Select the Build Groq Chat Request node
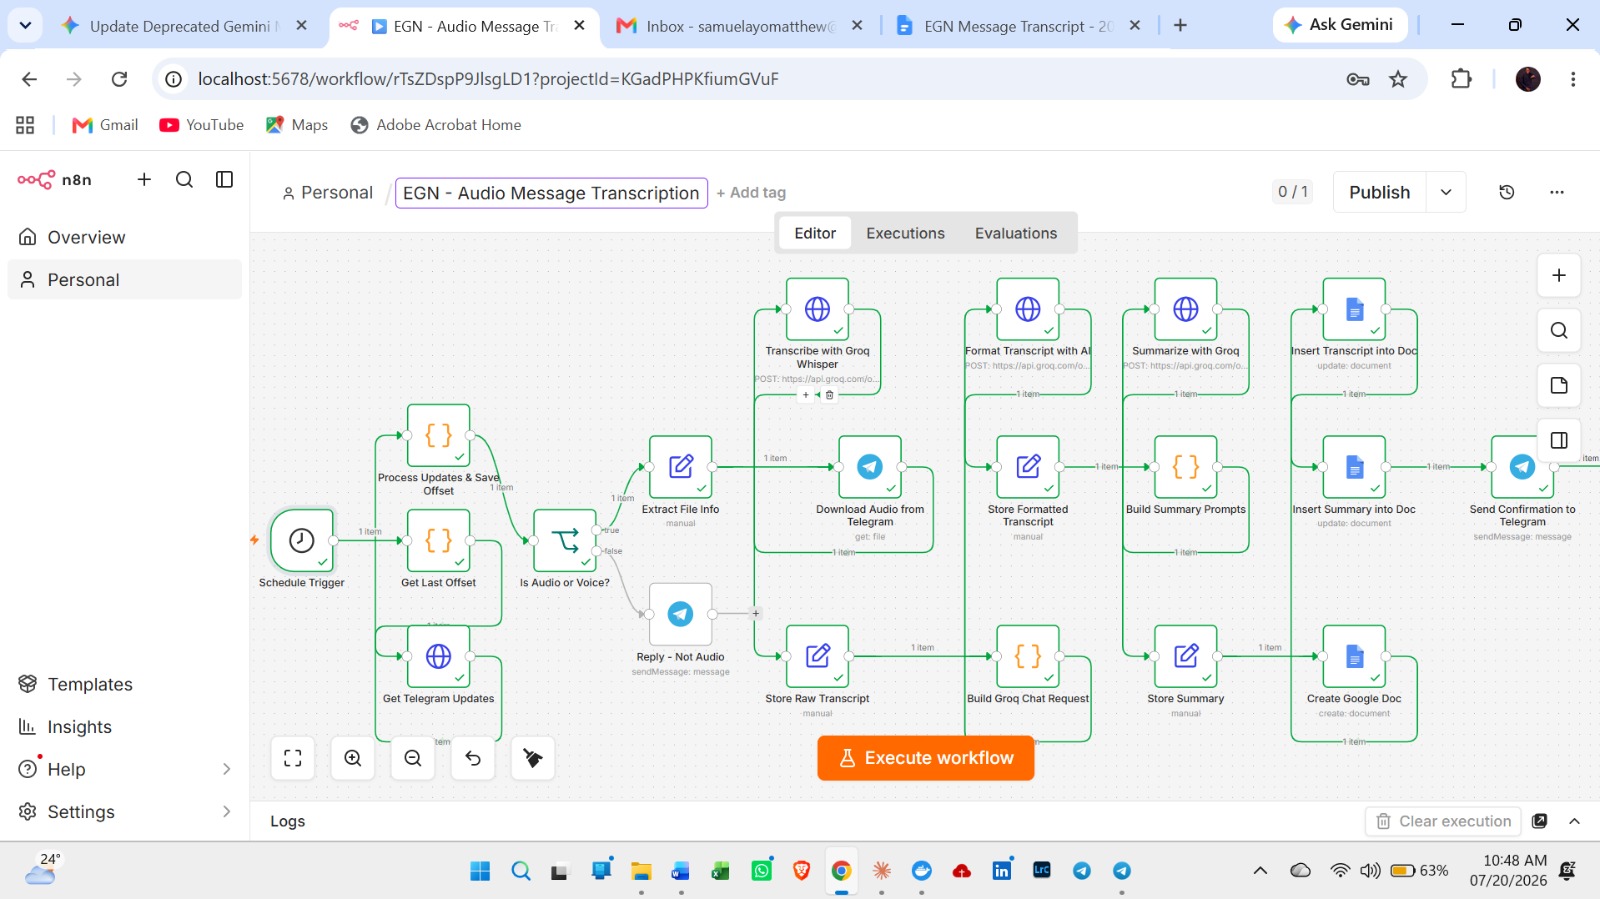The image size is (1600, 899). click(x=1028, y=656)
